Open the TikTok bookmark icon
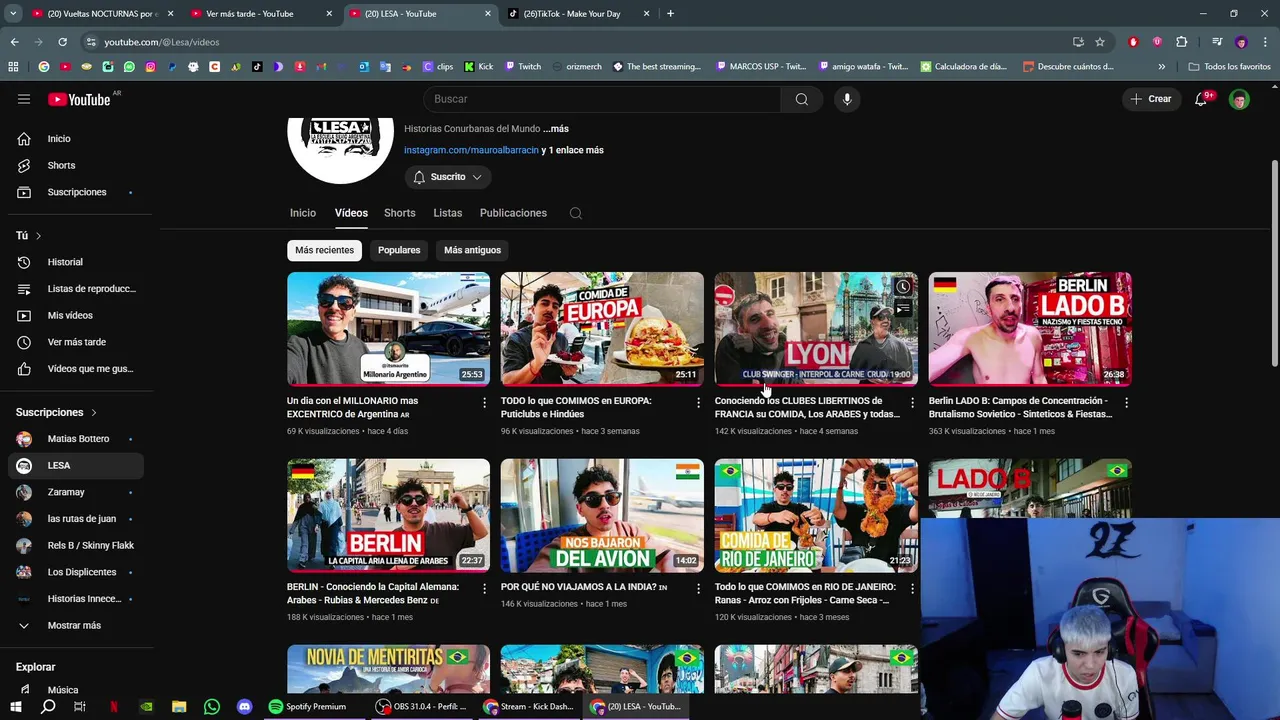Image resolution: width=1280 pixels, height=720 pixels. [x=257, y=67]
